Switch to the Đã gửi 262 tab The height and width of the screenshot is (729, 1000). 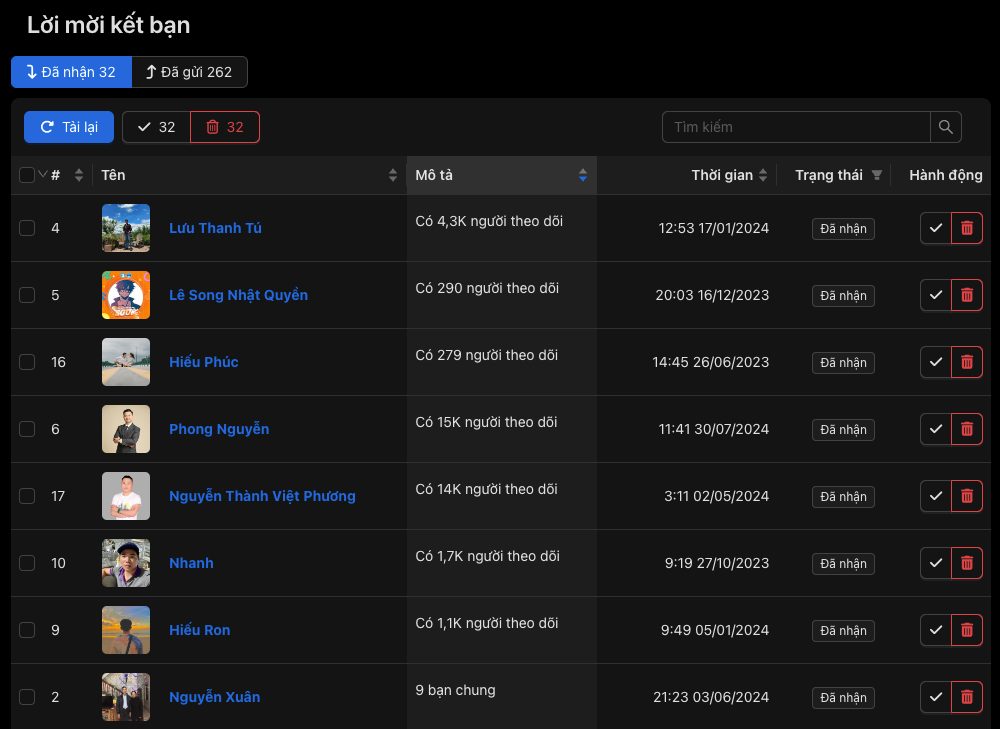[189, 72]
